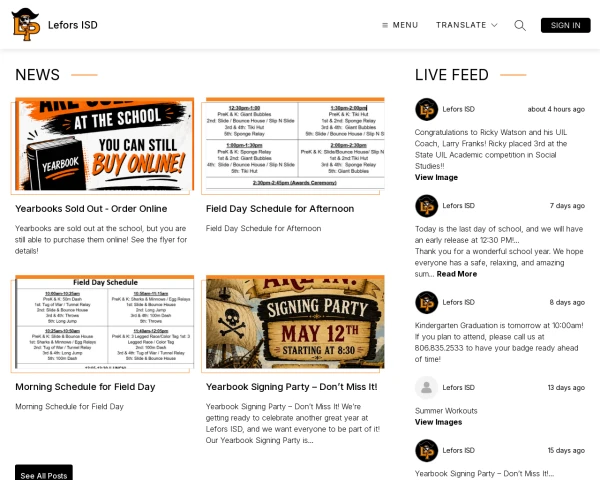Click the See All Posts button
This screenshot has height=480, width=600.
(44, 474)
